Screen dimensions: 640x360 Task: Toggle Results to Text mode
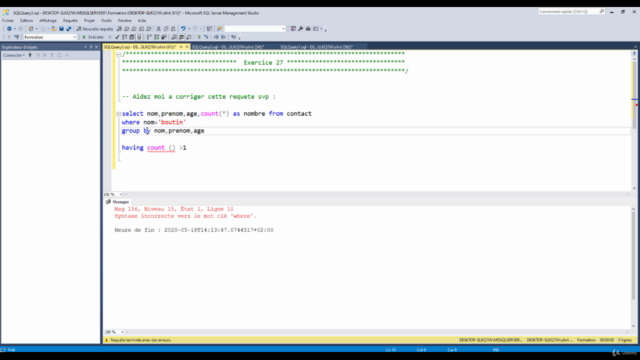pos(174,37)
